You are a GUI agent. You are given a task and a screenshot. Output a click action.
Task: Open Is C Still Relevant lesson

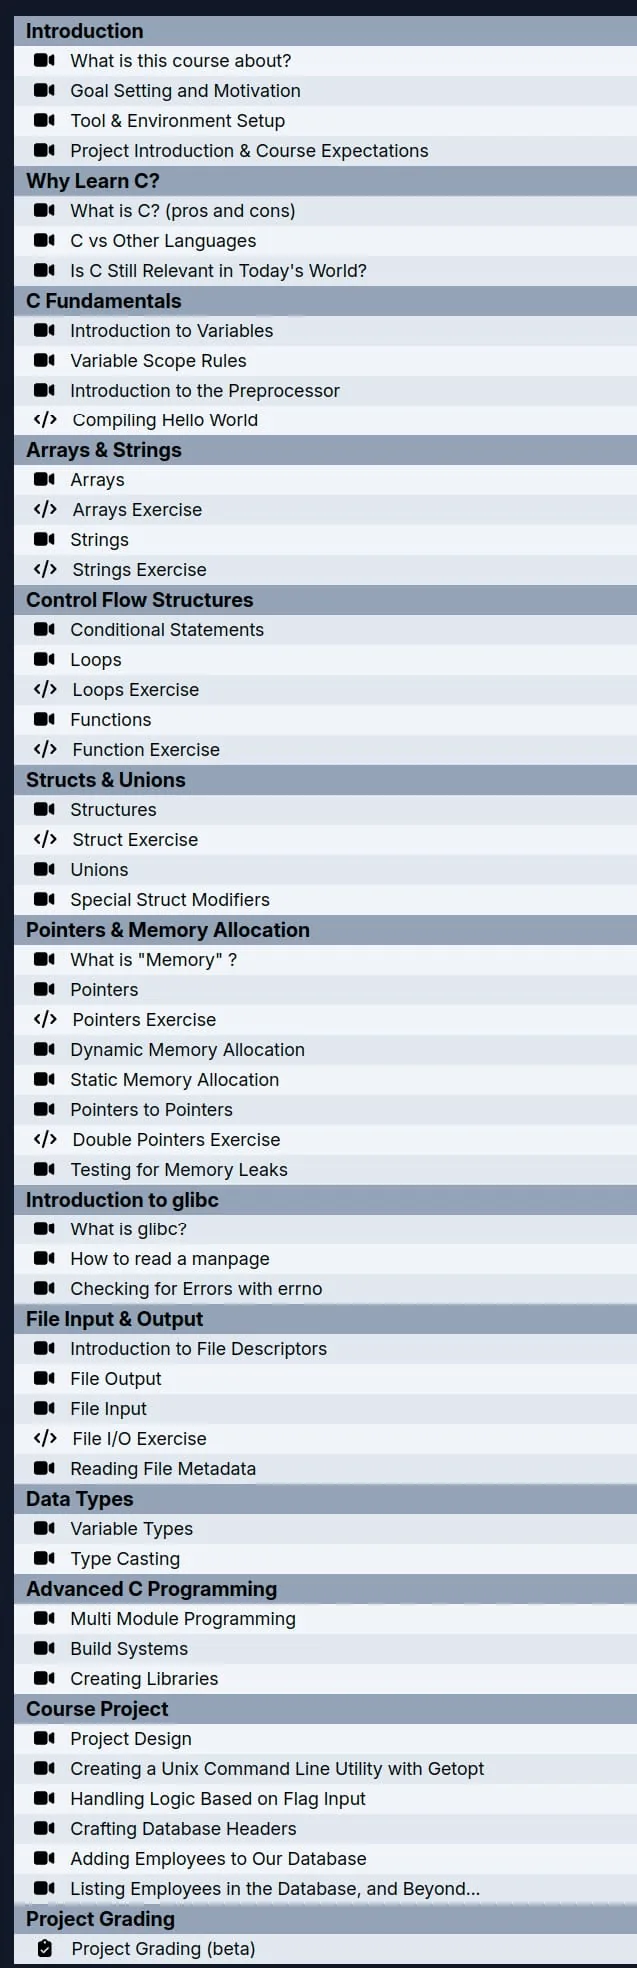(x=325, y=270)
